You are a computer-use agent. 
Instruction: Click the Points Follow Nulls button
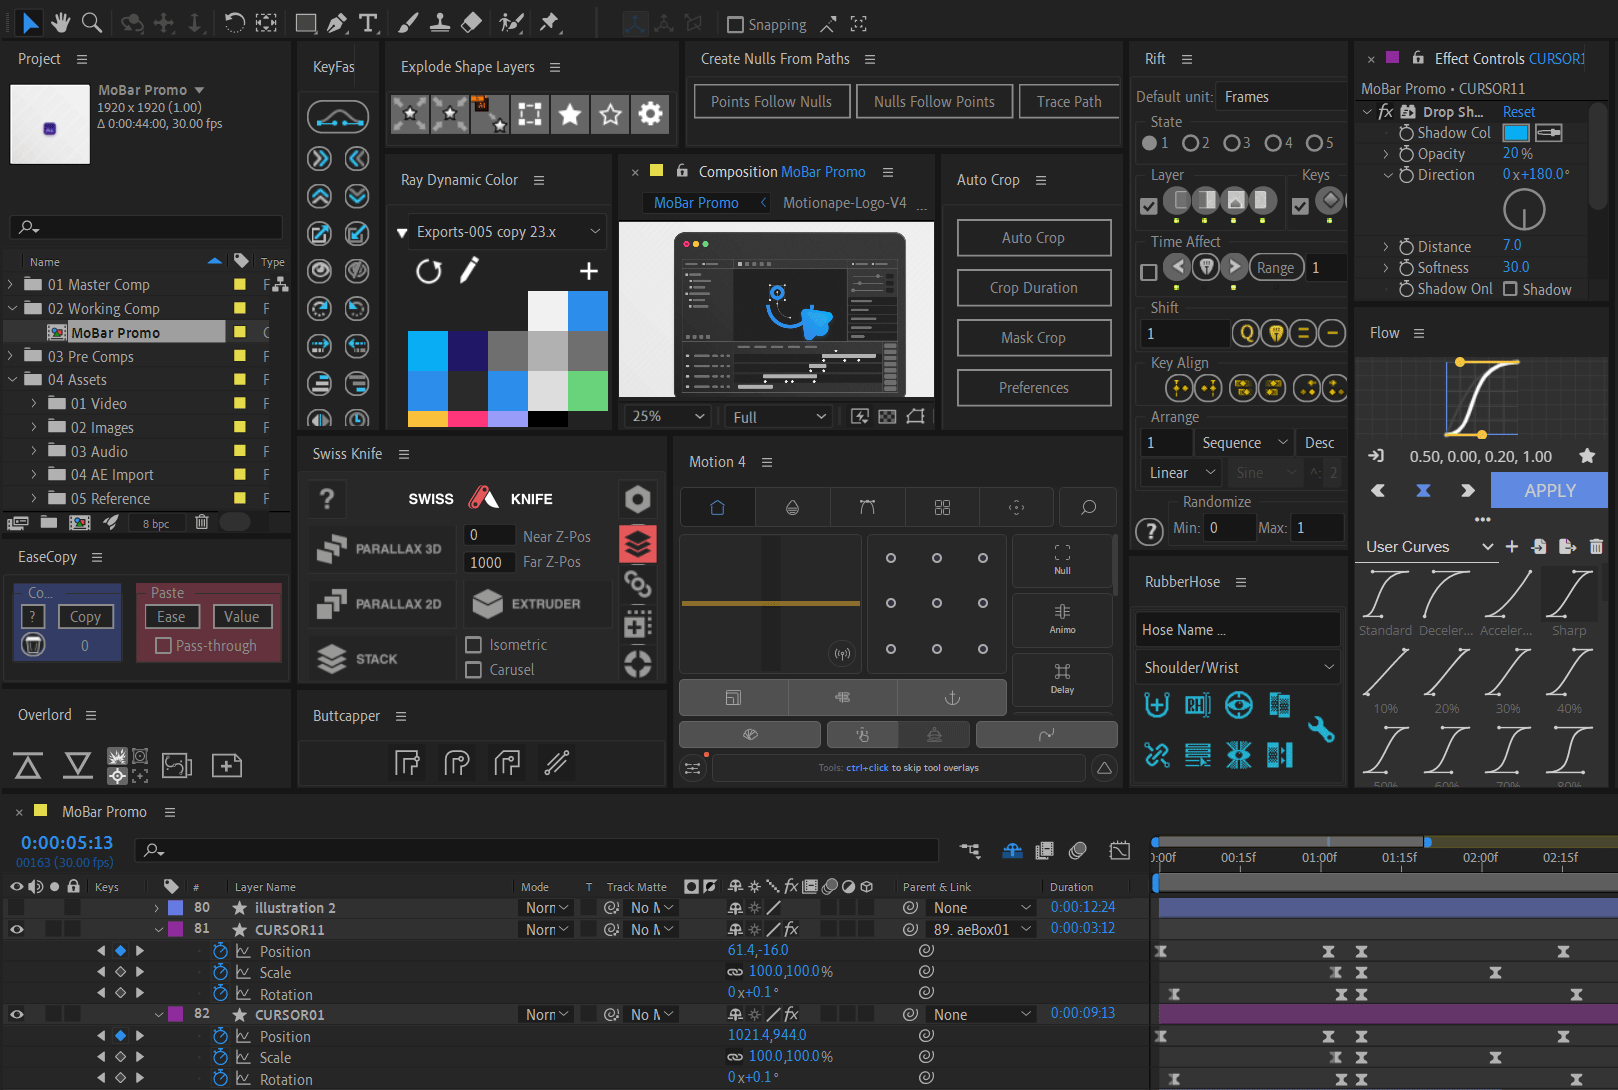click(x=771, y=102)
